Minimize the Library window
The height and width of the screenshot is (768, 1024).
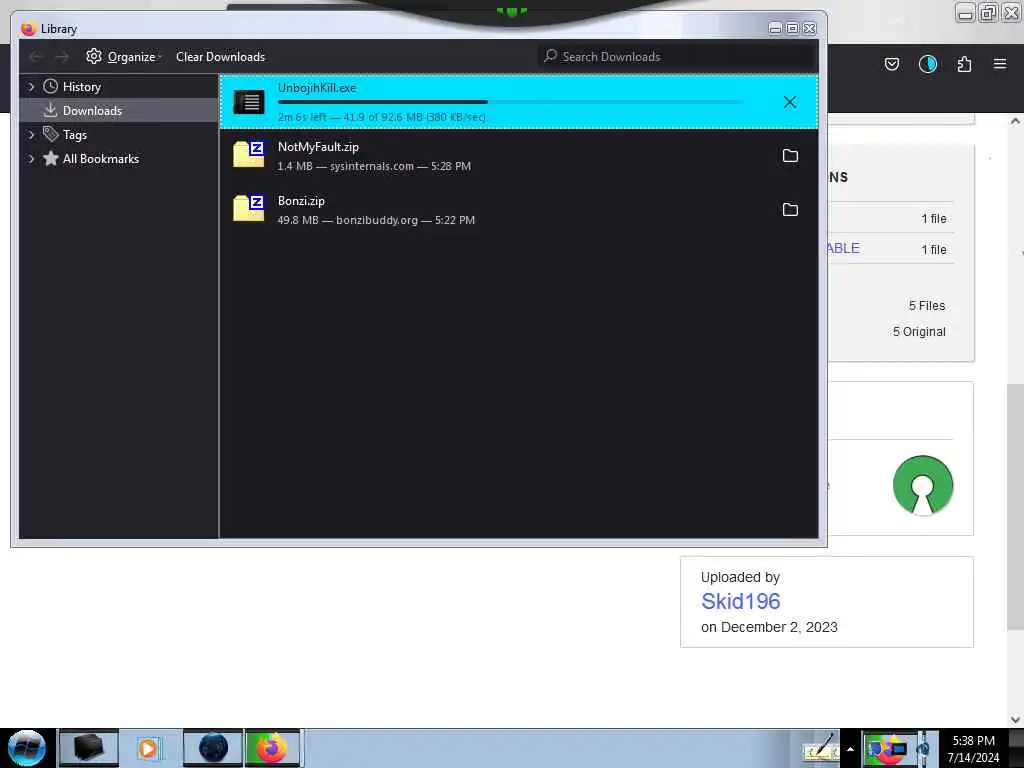[775, 28]
